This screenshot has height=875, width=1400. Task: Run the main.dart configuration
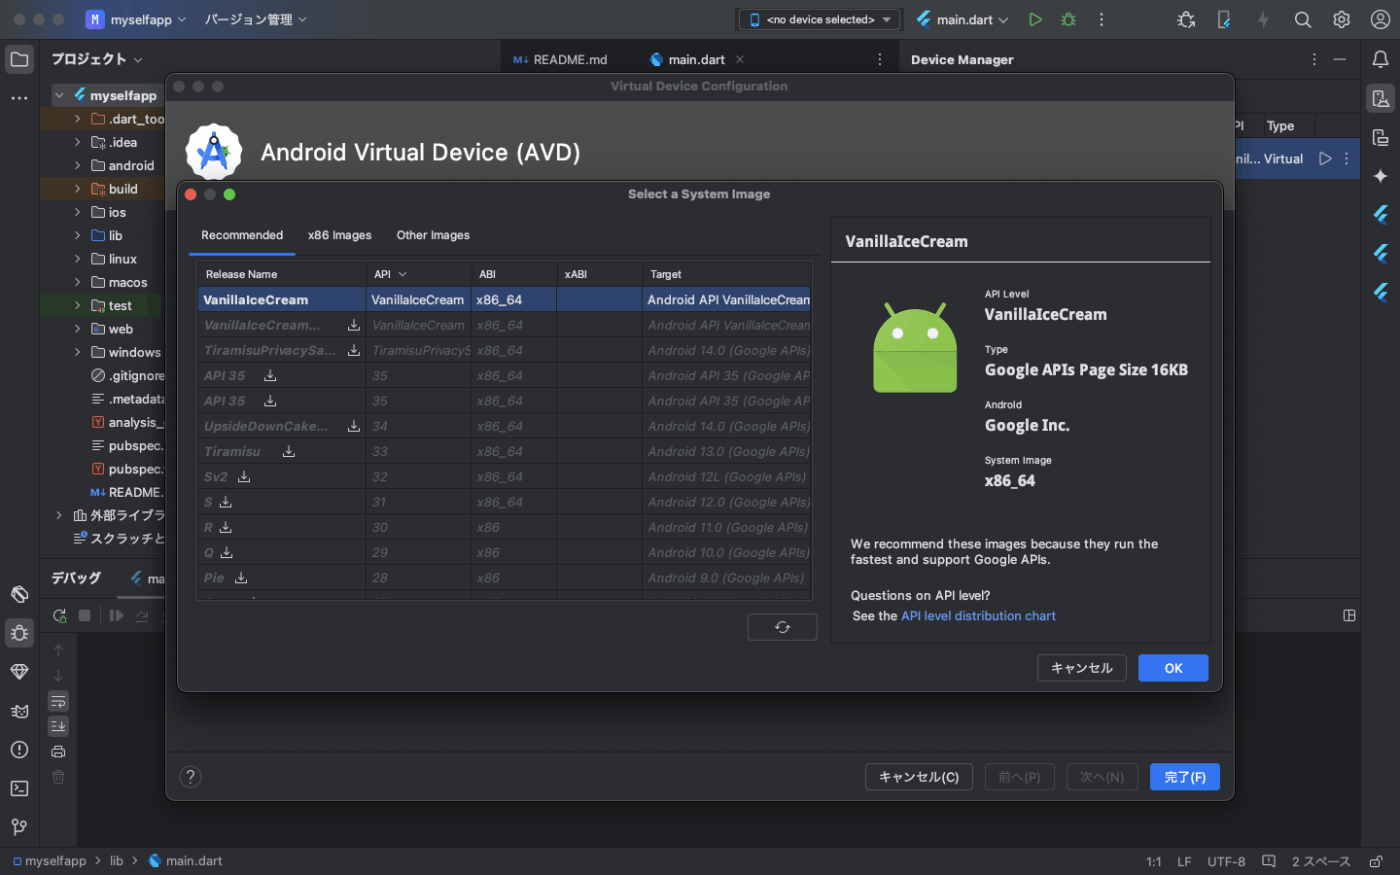1035,19
